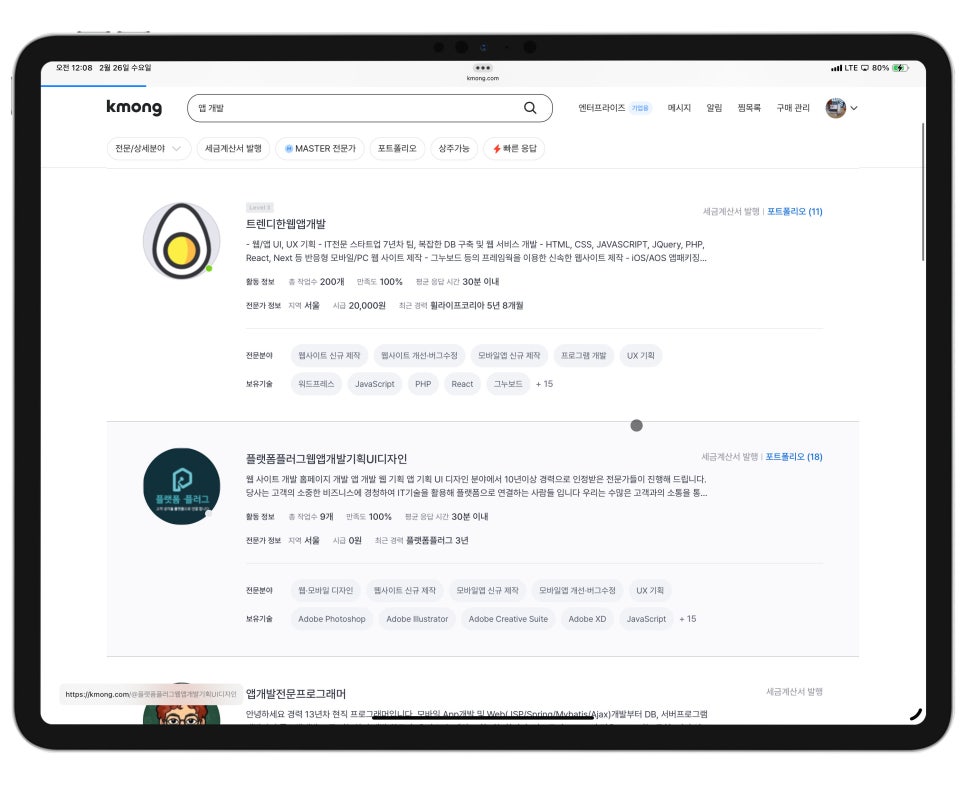Select the 웹사이트 개선·버그수정 tag
The height and width of the screenshot is (785, 966).
coord(419,356)
